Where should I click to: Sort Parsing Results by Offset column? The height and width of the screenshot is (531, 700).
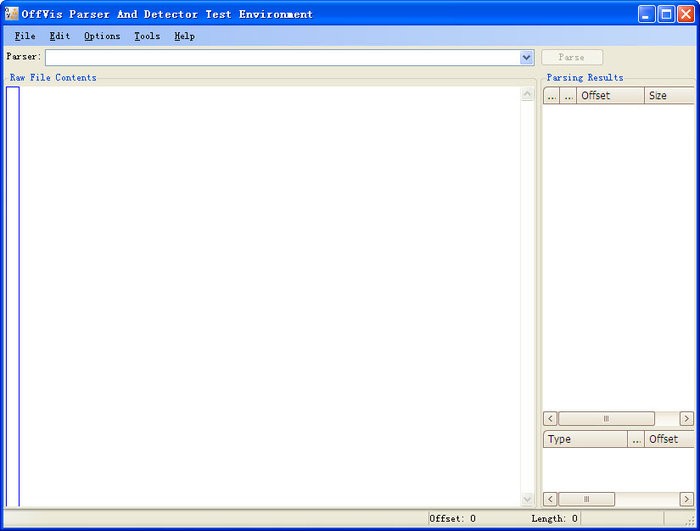click(x=610, y=96)
